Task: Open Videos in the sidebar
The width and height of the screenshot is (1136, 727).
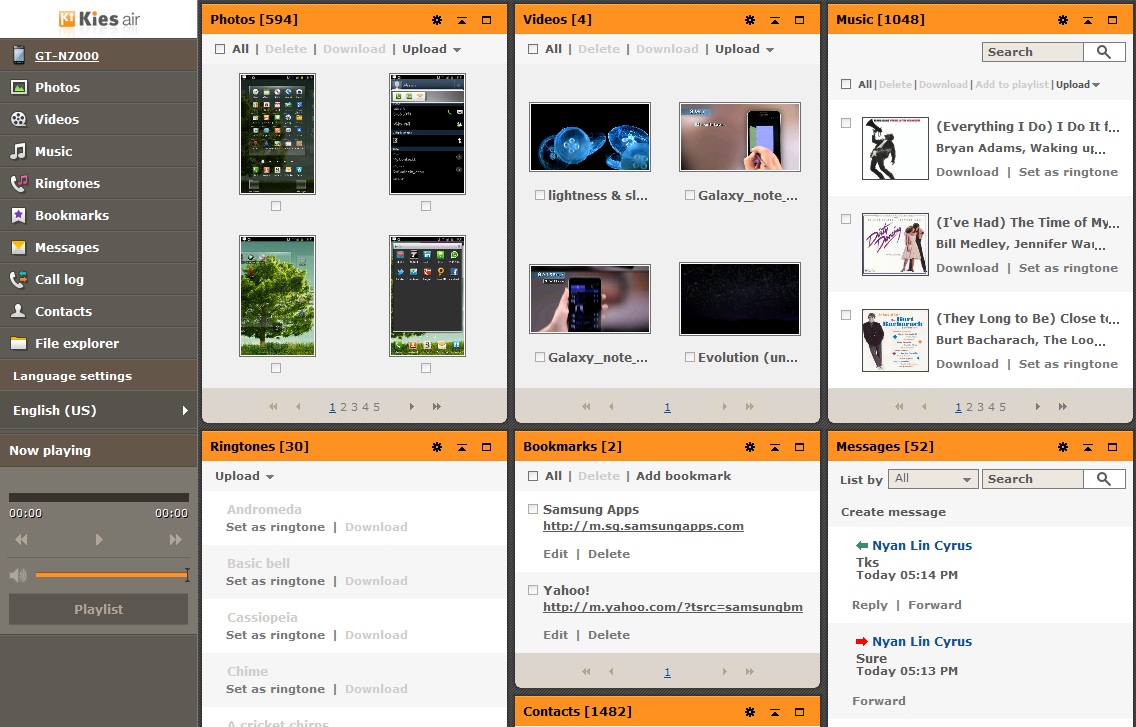Action: click(x=99, y=119)
